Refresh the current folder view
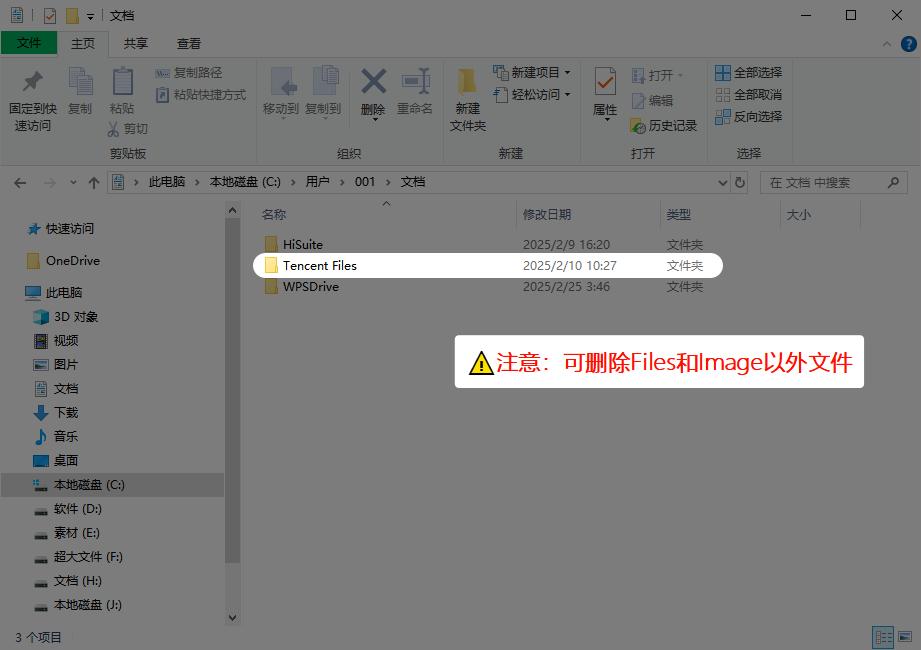This screenshot has height=650, width=921. [740, 183]
